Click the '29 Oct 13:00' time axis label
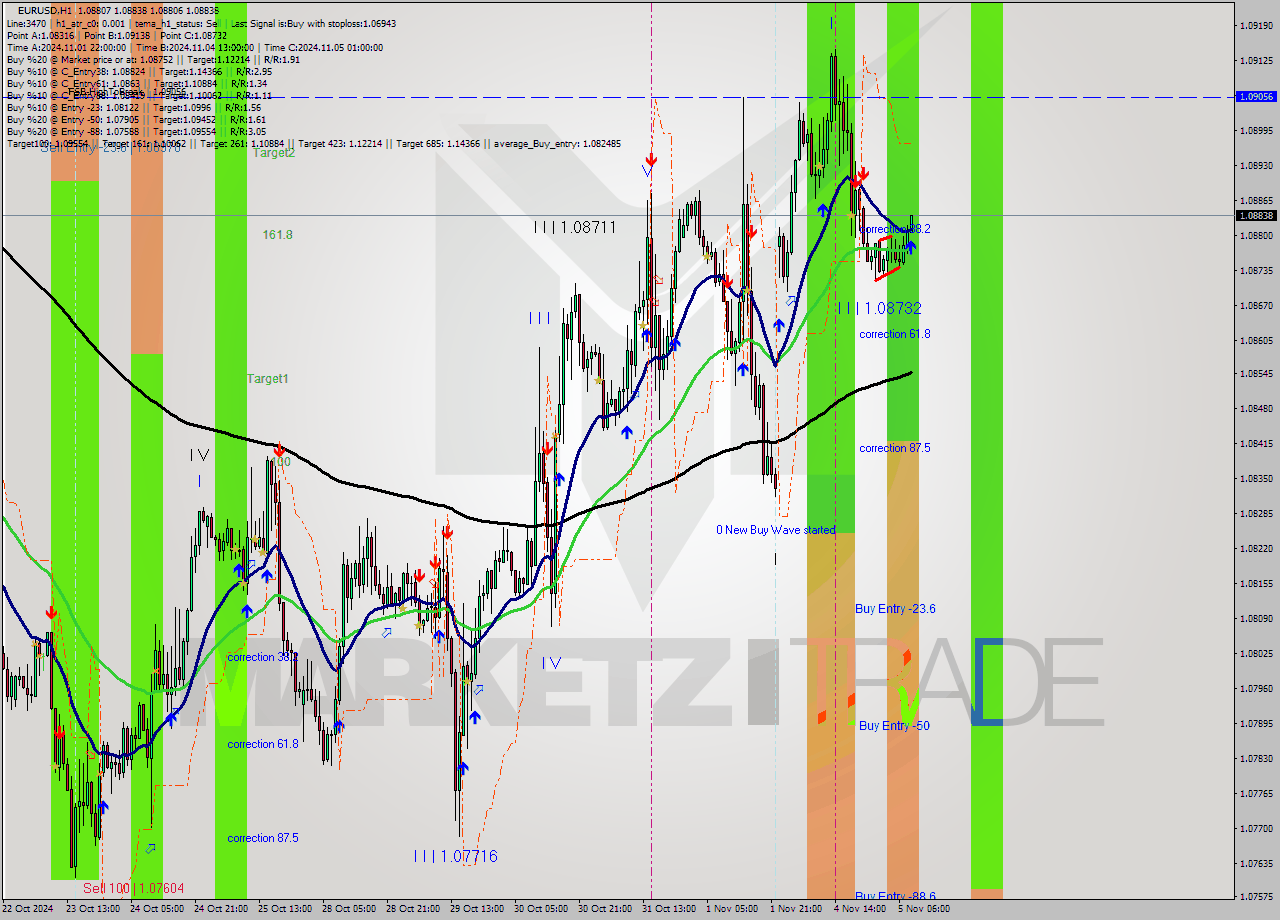Screen dimensions: 1280x920 pyautogui.click(x=477, y=909)
